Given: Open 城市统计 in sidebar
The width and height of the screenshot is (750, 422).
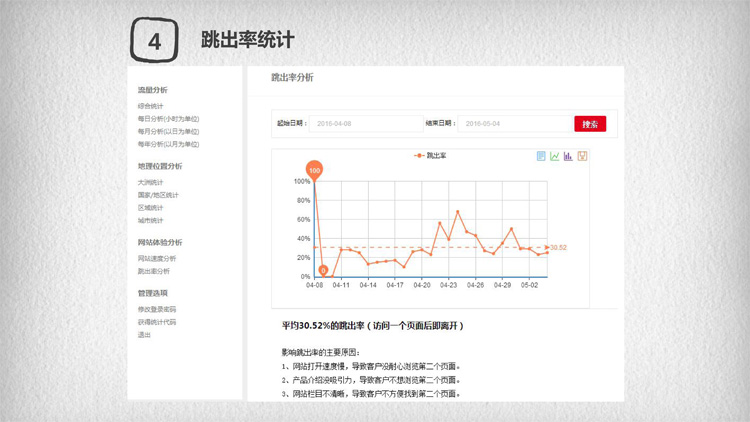Looking at the screenshot, I should pos(151,220).
